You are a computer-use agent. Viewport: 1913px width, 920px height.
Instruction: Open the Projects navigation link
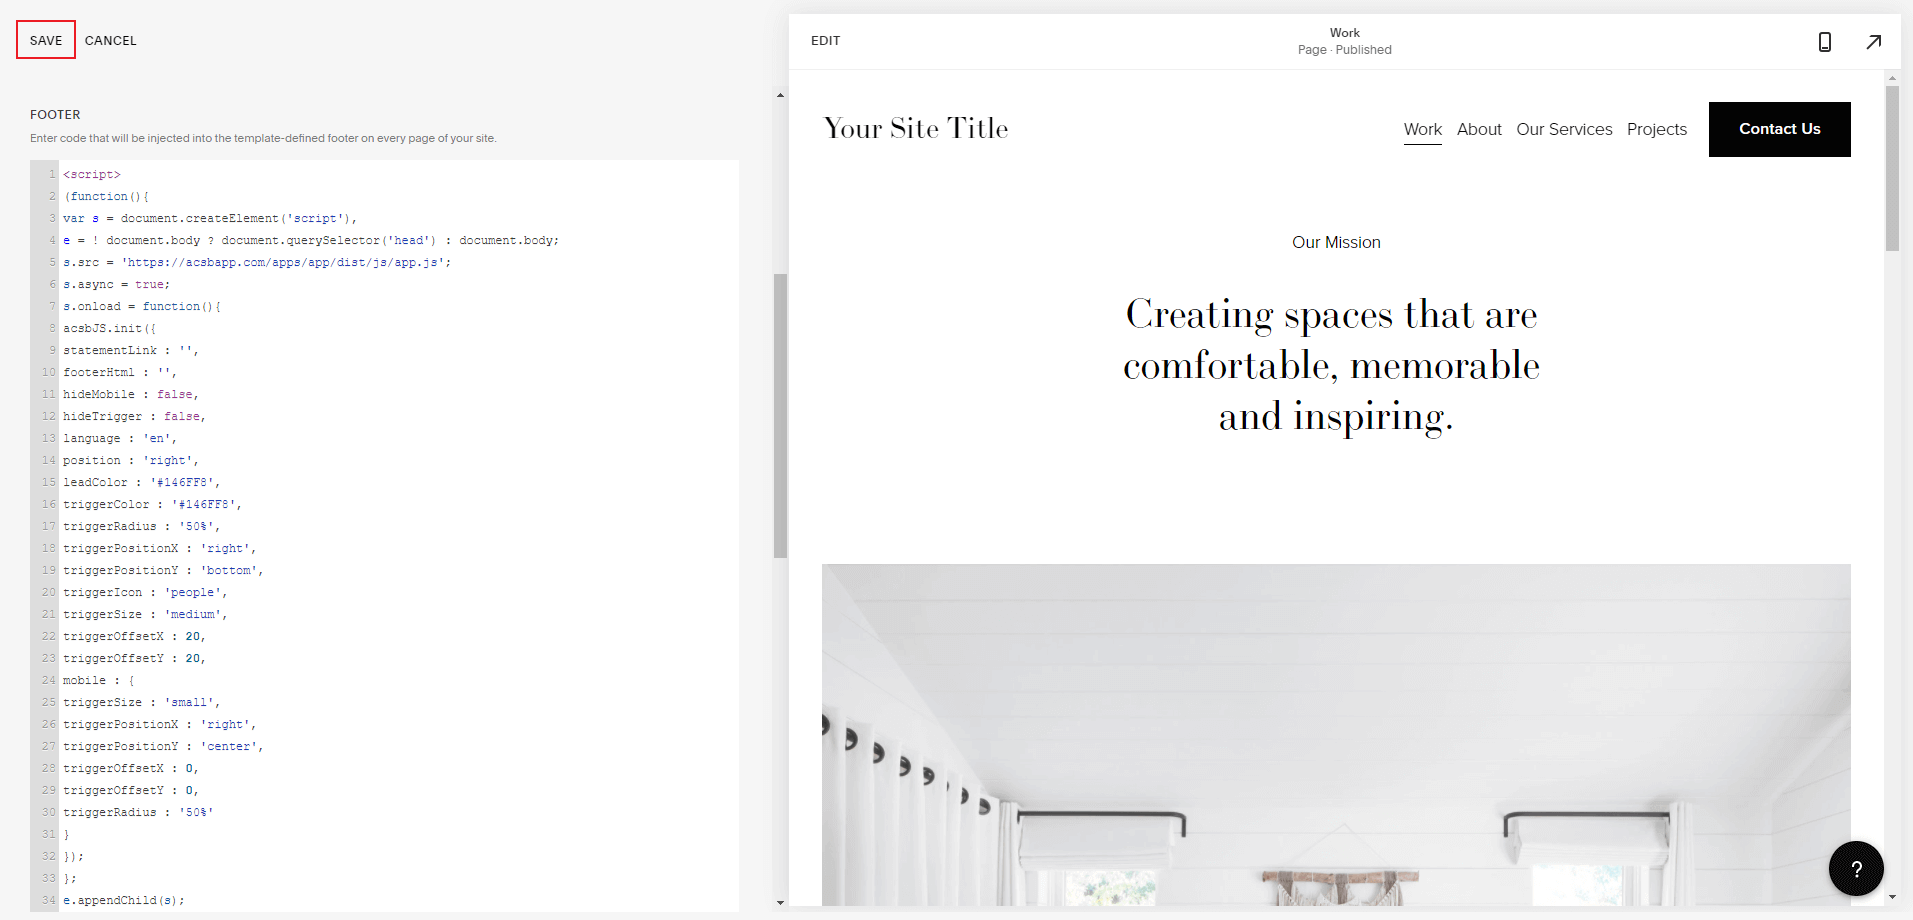(x=1656, y=129)
